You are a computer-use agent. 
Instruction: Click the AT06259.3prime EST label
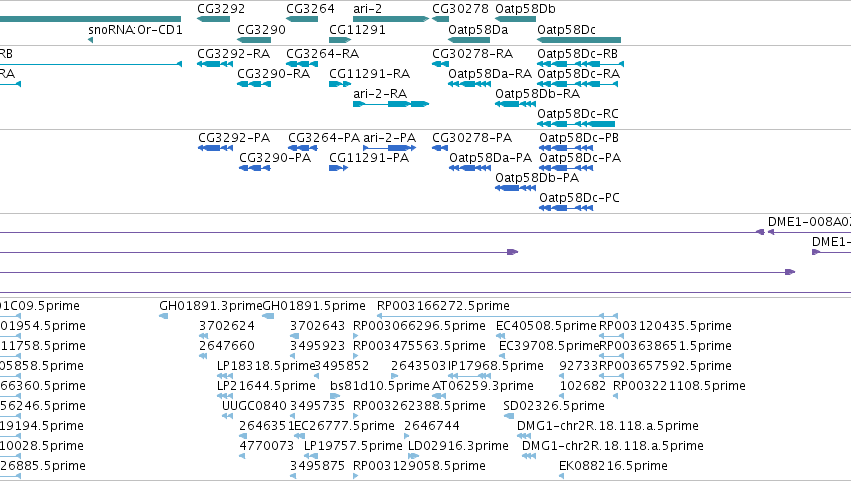[x=483, y=387]
